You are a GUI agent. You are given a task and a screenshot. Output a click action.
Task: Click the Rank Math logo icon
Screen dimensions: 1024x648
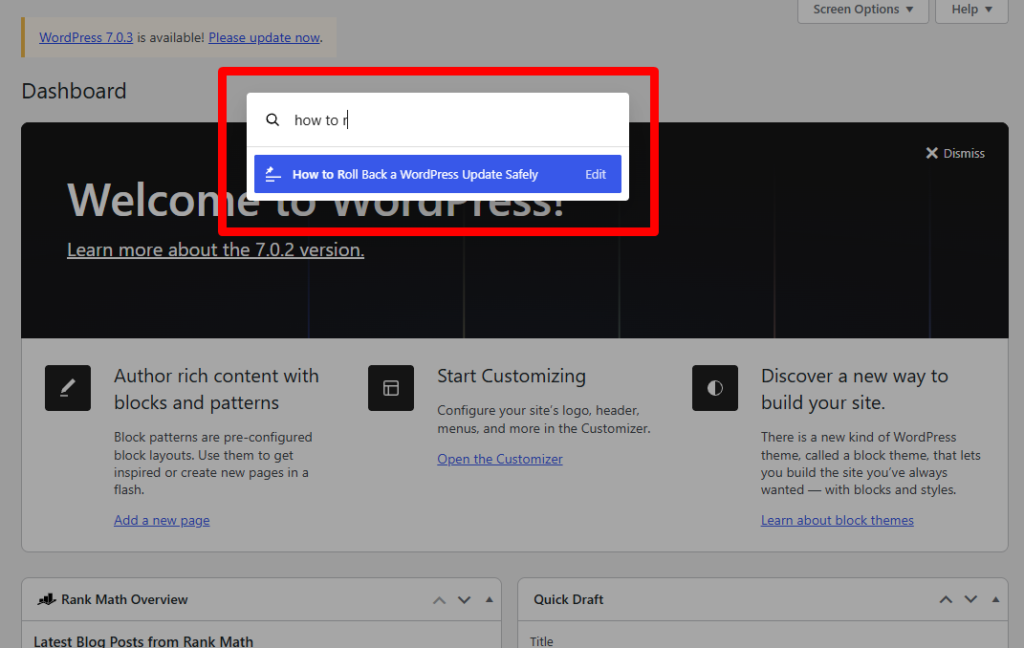point(46,599)
